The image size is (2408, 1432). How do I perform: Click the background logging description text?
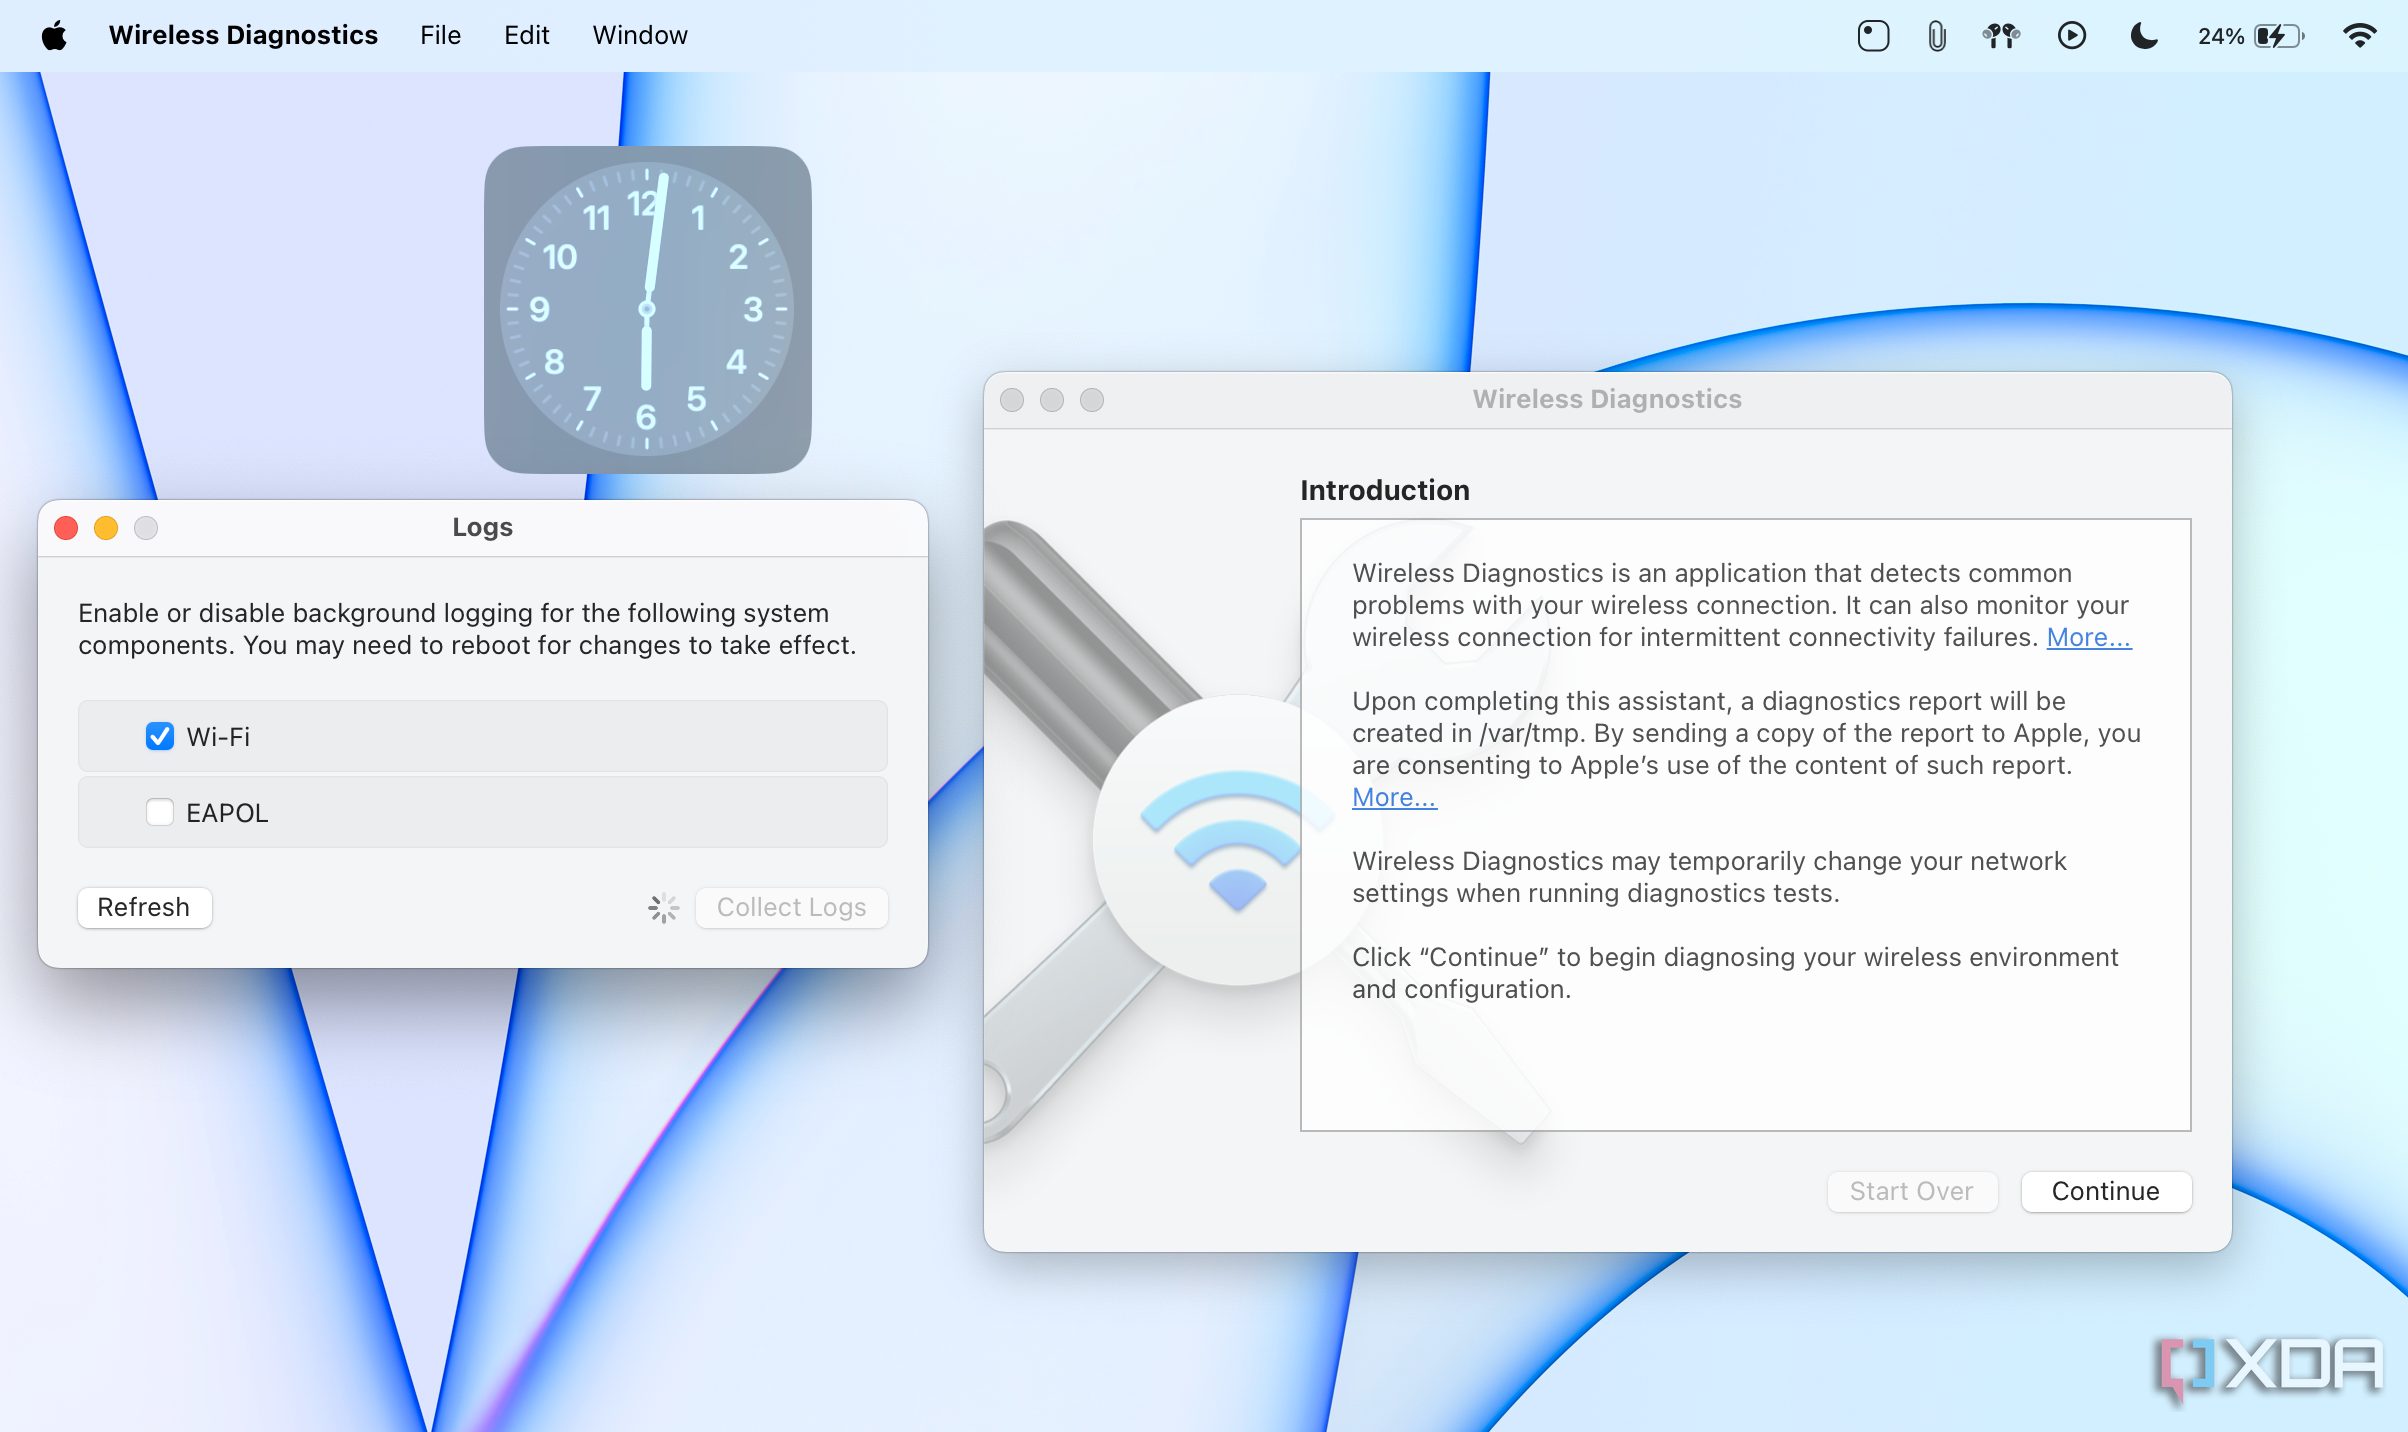point(467,629)
